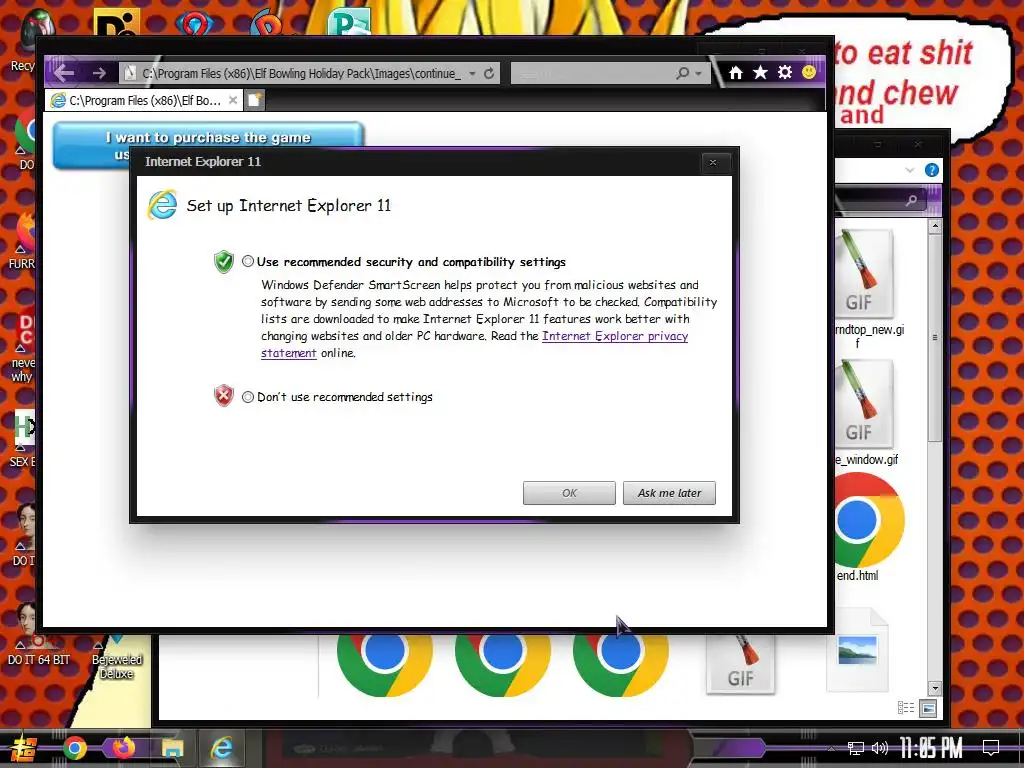Open the GIF file in bottom Explorer row
1024x768 pixels.
741,665
